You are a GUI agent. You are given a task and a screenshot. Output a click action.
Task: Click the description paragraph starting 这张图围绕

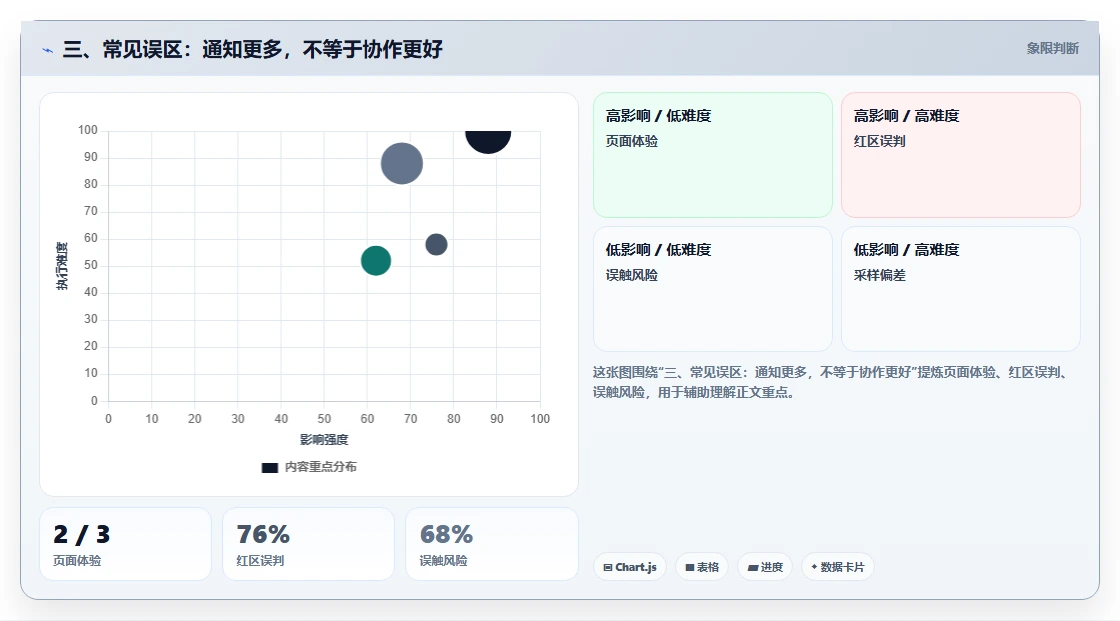(832, 382)
